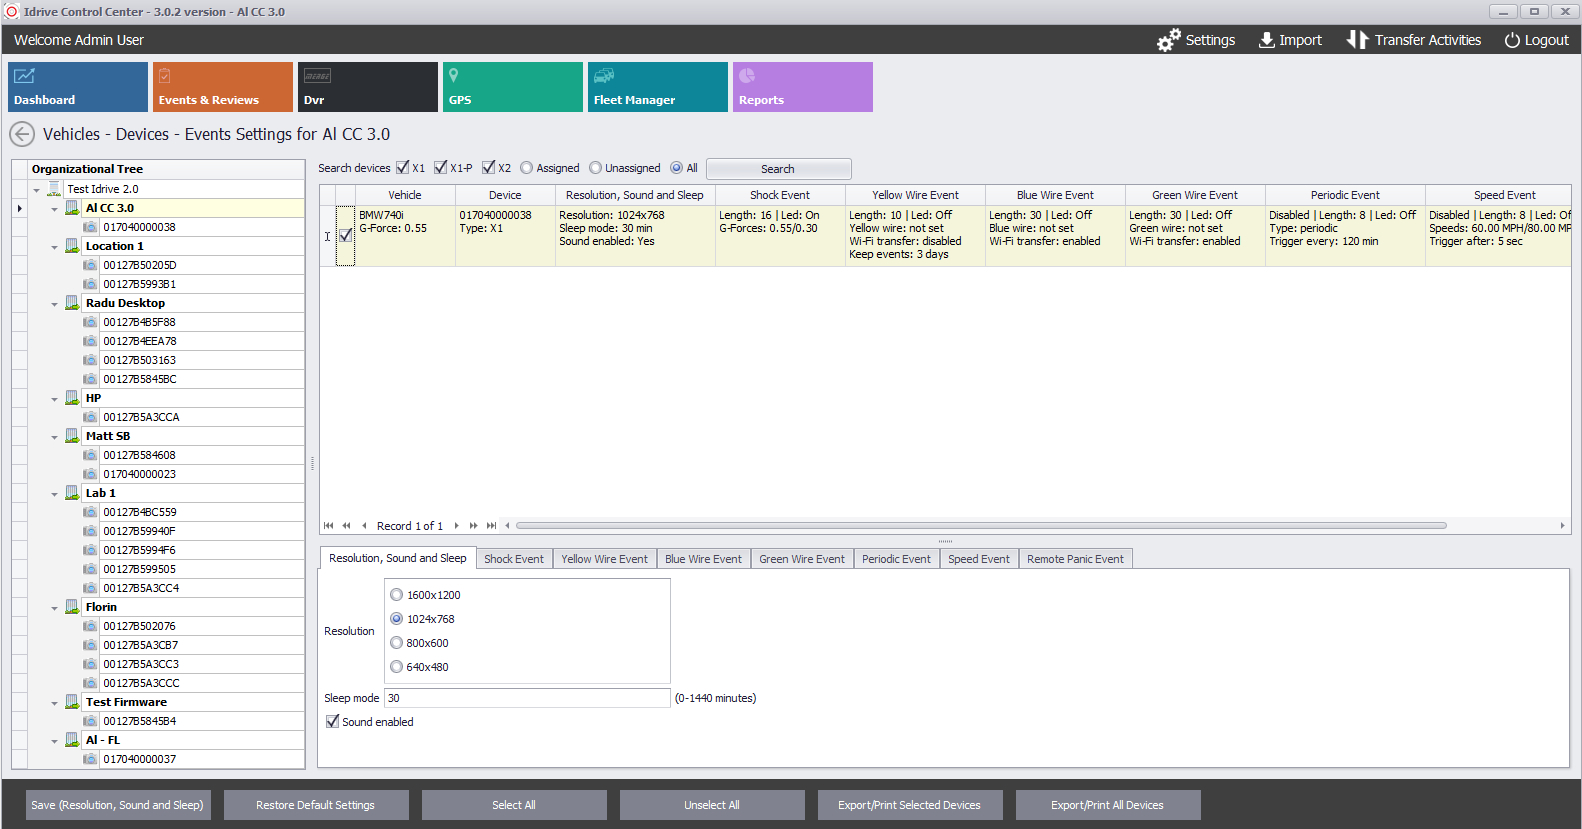This screenshot has width=1582, height=829.
Task: Collapse the Test Idrive 2.0 root node
Action: tap(36, 190)
